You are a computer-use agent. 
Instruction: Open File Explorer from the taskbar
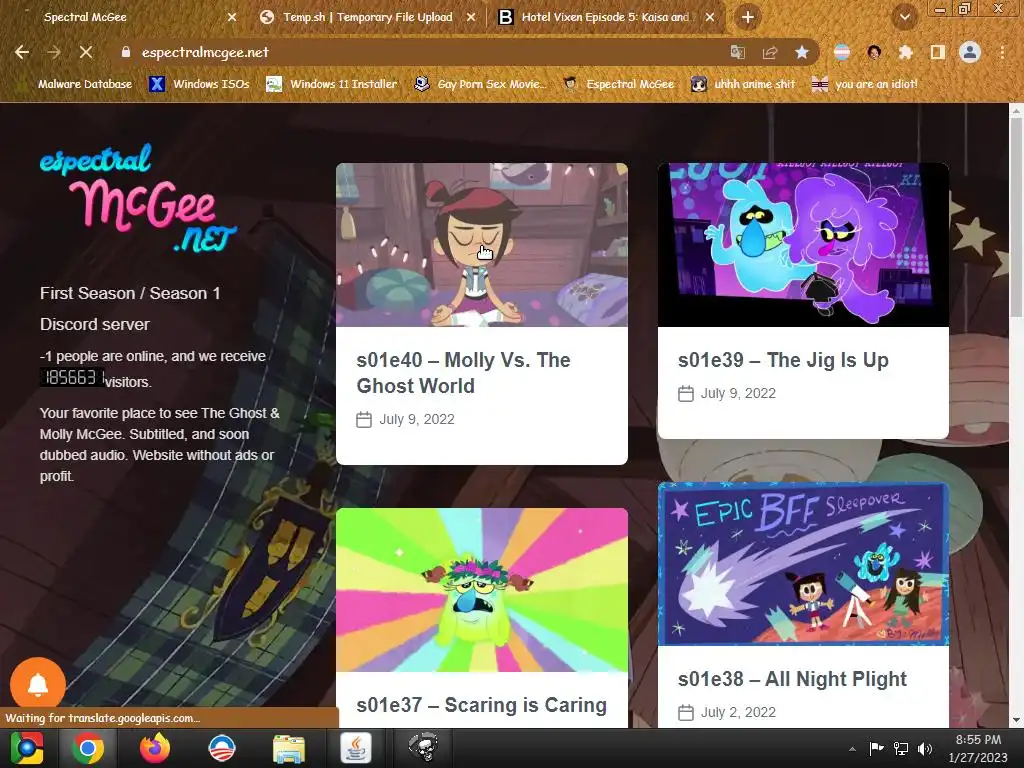point(289,748)
